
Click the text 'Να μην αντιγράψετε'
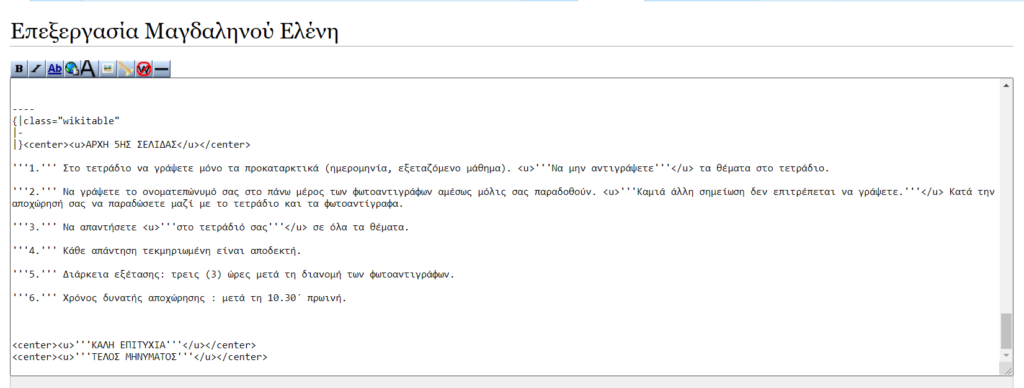pos(601,169)
